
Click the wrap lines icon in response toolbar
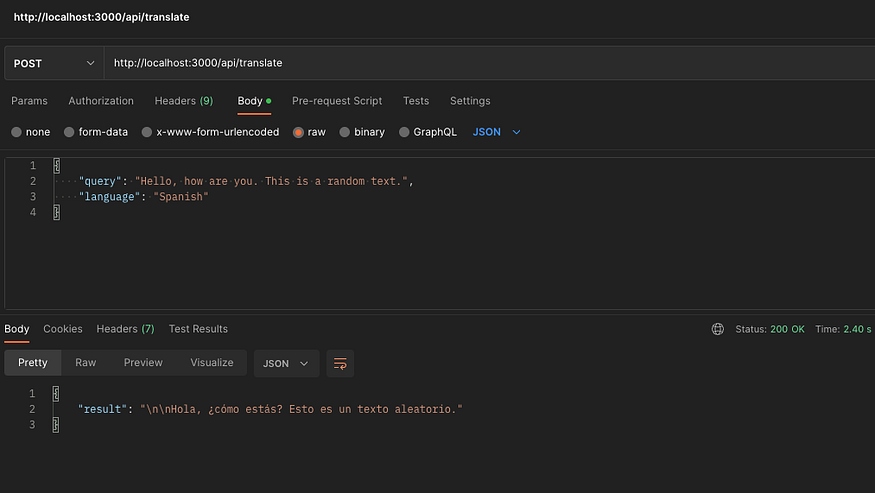point(340,363)
